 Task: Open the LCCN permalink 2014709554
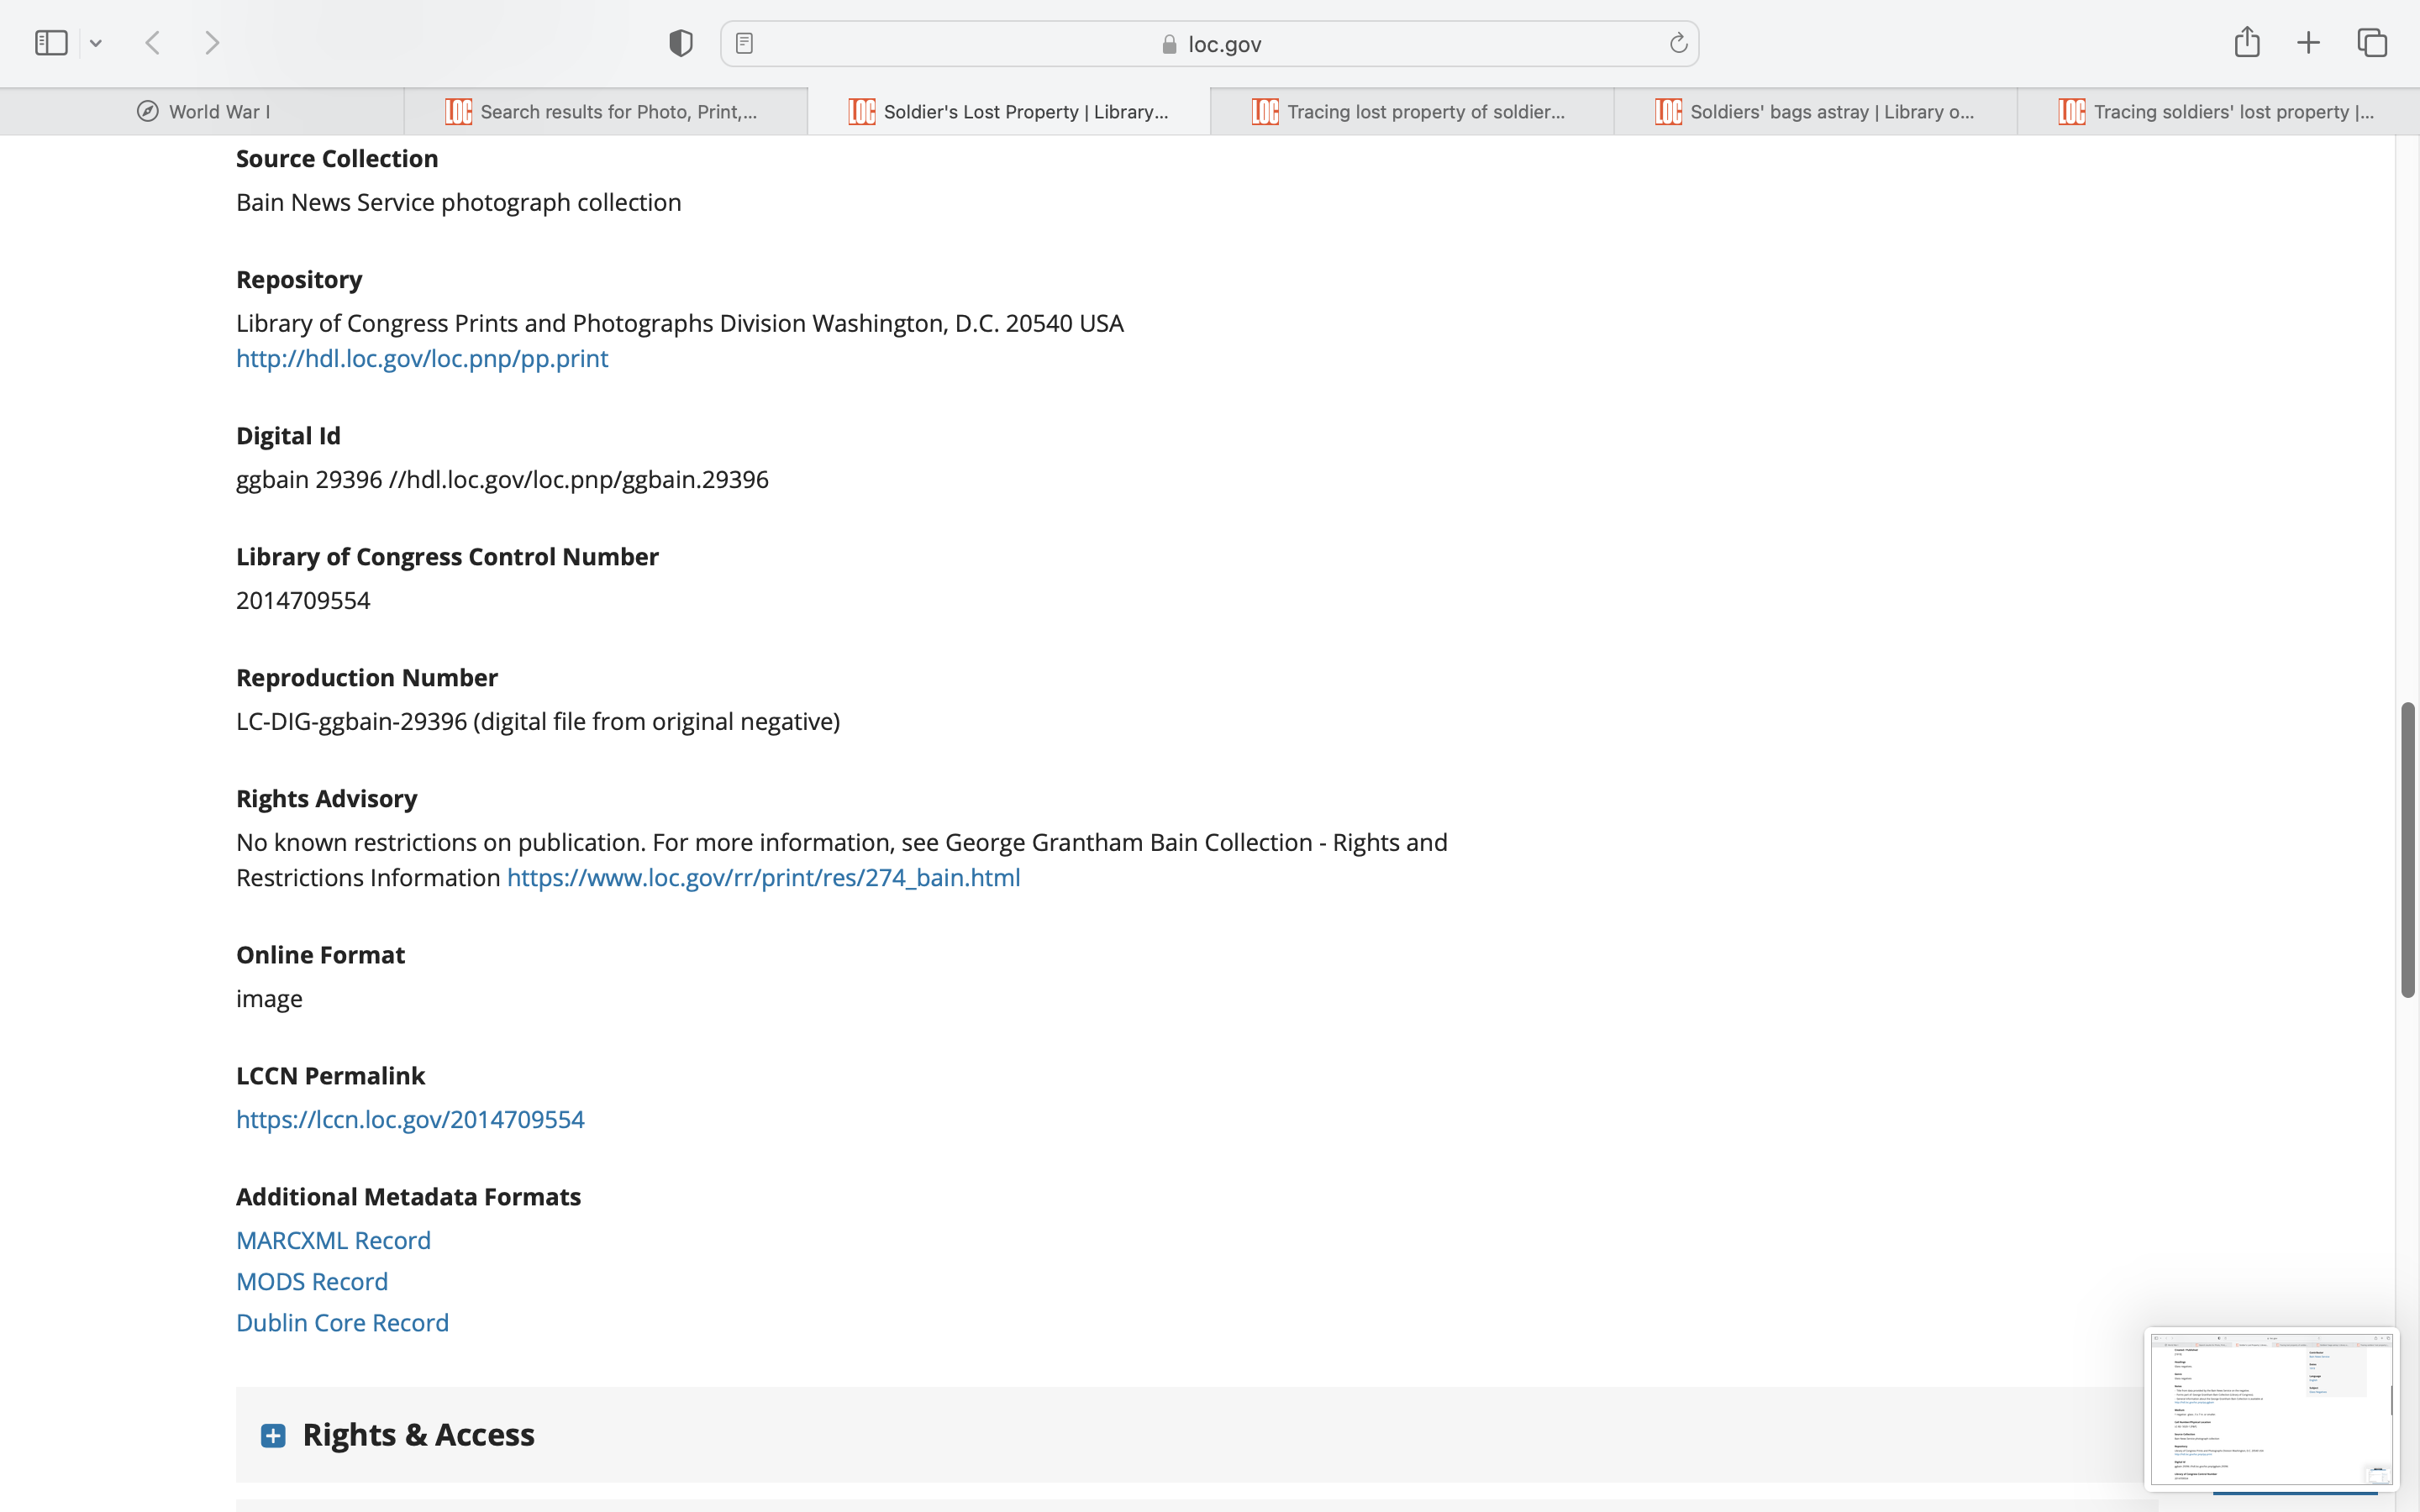(x=410, y=1119)
